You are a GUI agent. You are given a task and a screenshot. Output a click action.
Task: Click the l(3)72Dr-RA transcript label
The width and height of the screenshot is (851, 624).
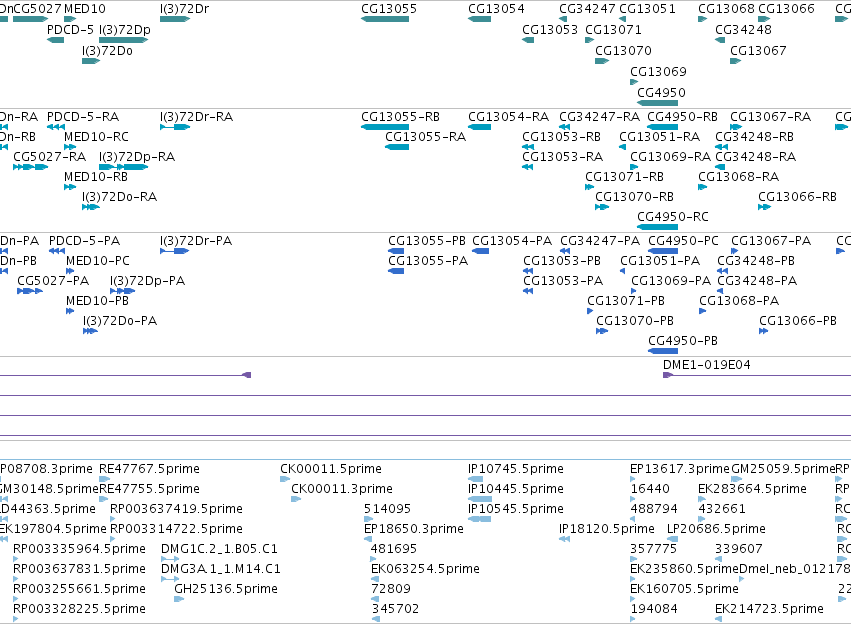(196, 117)
